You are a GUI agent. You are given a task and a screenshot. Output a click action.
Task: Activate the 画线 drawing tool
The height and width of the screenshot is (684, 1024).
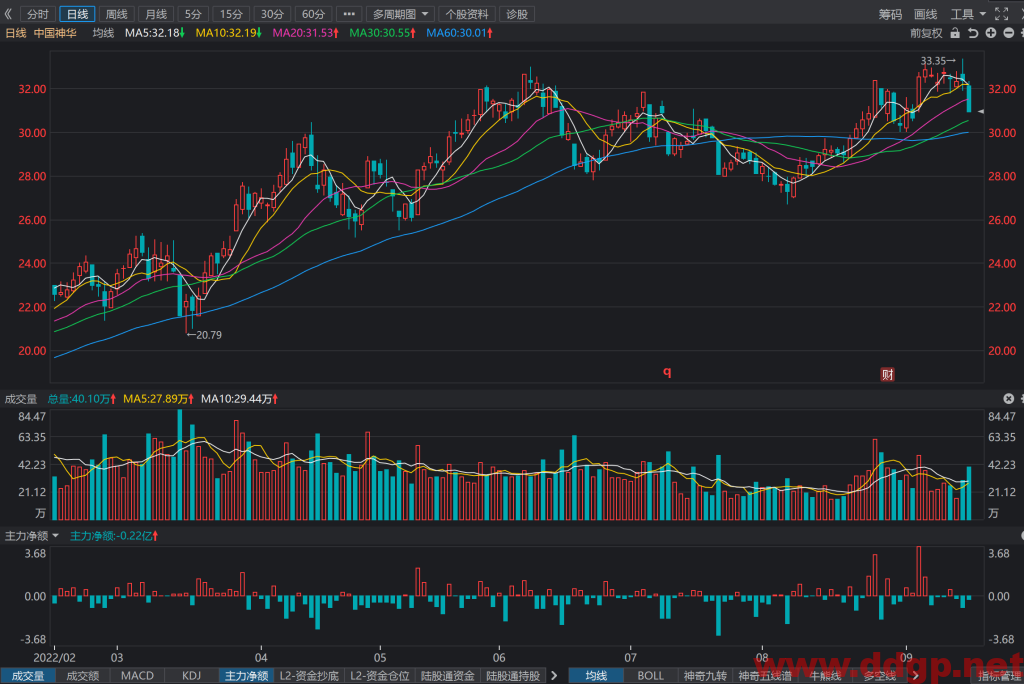[x=925, y=14]
